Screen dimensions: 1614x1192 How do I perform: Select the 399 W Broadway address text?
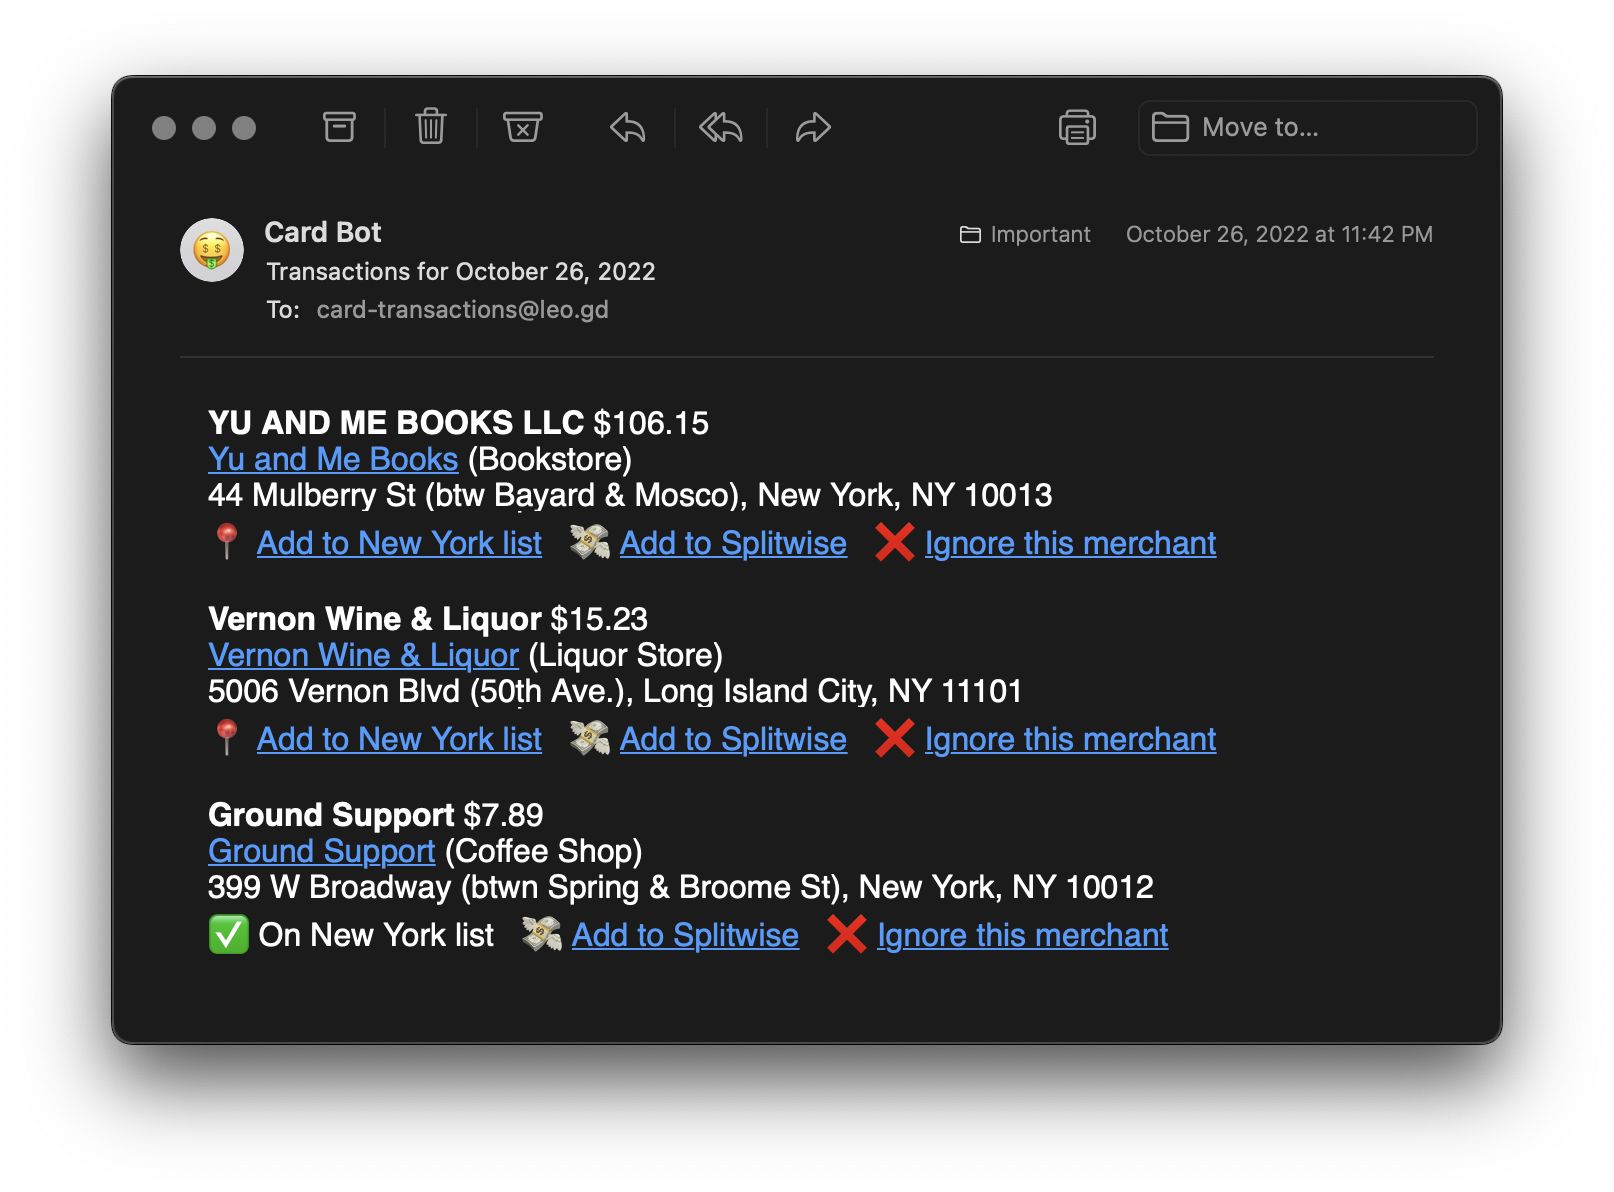pyautogui.click(x=681, y=887)
